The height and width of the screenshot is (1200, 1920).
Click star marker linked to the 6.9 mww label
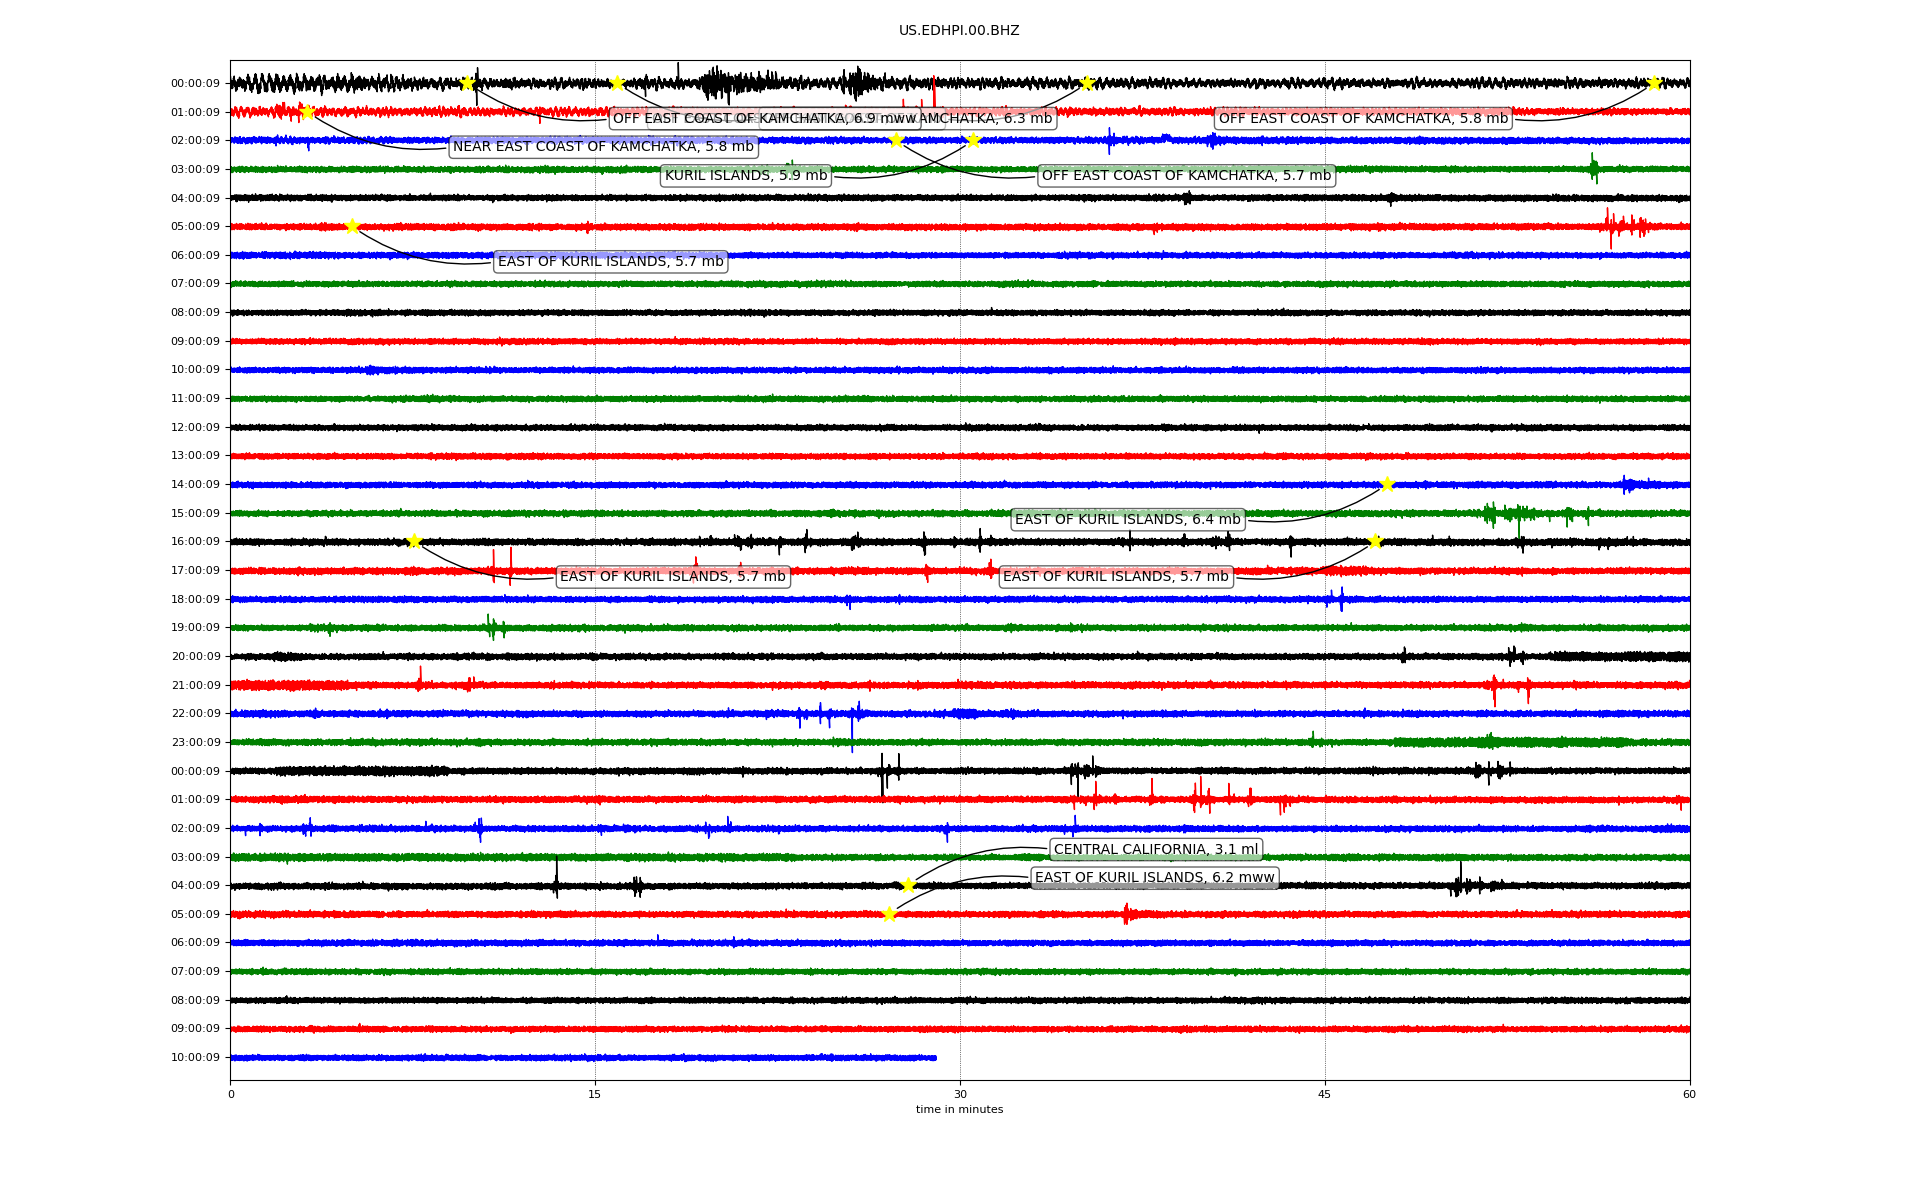tap(467, 83)
